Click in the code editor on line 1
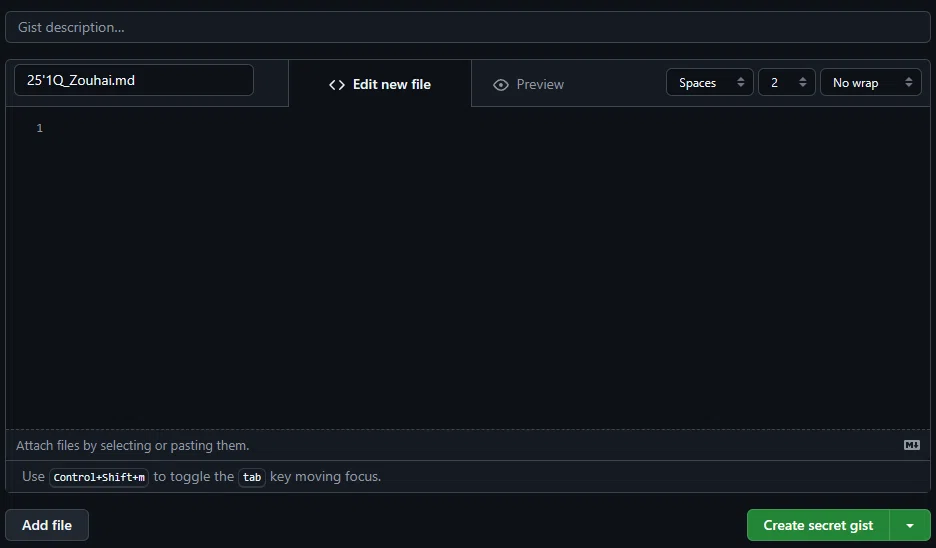The height and width of the screenshot is (548, 936). click(x=489, y=128)
